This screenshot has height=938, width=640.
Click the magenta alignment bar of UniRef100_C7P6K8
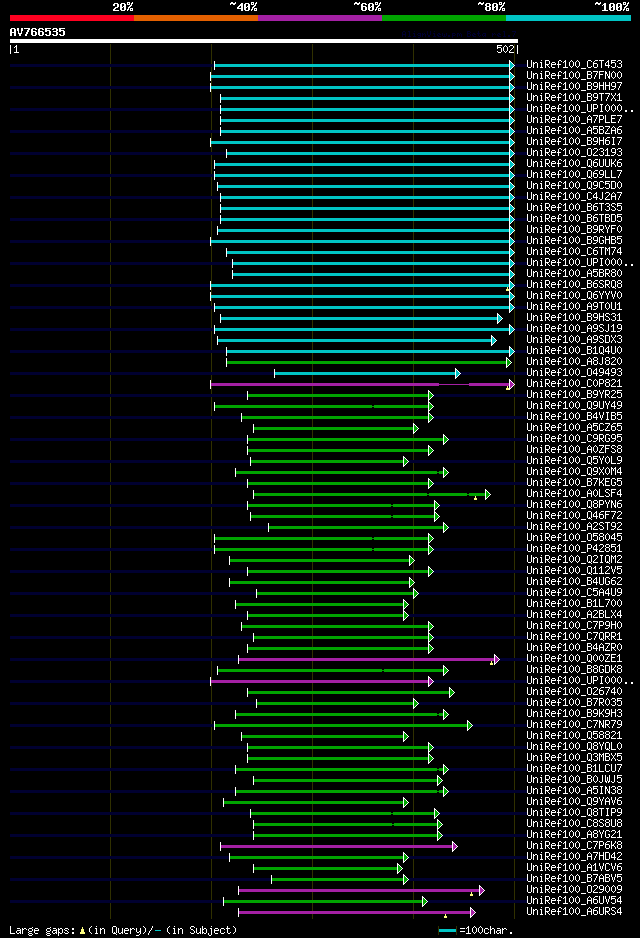pyautogui.click(x=337, y=846)
